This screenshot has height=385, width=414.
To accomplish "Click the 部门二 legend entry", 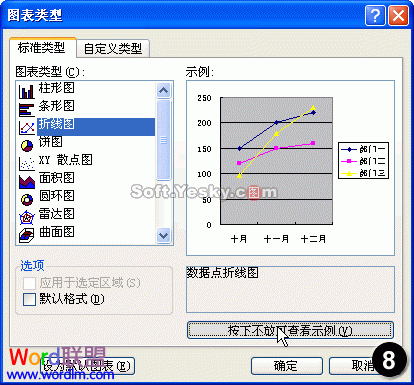I will point(363,161).
